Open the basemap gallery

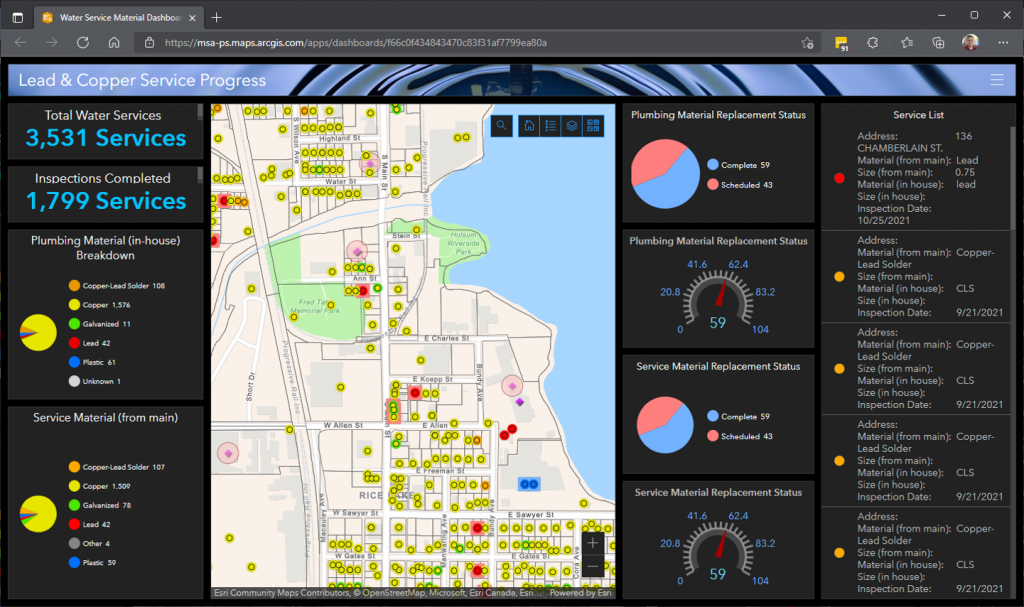click(593, 126)
